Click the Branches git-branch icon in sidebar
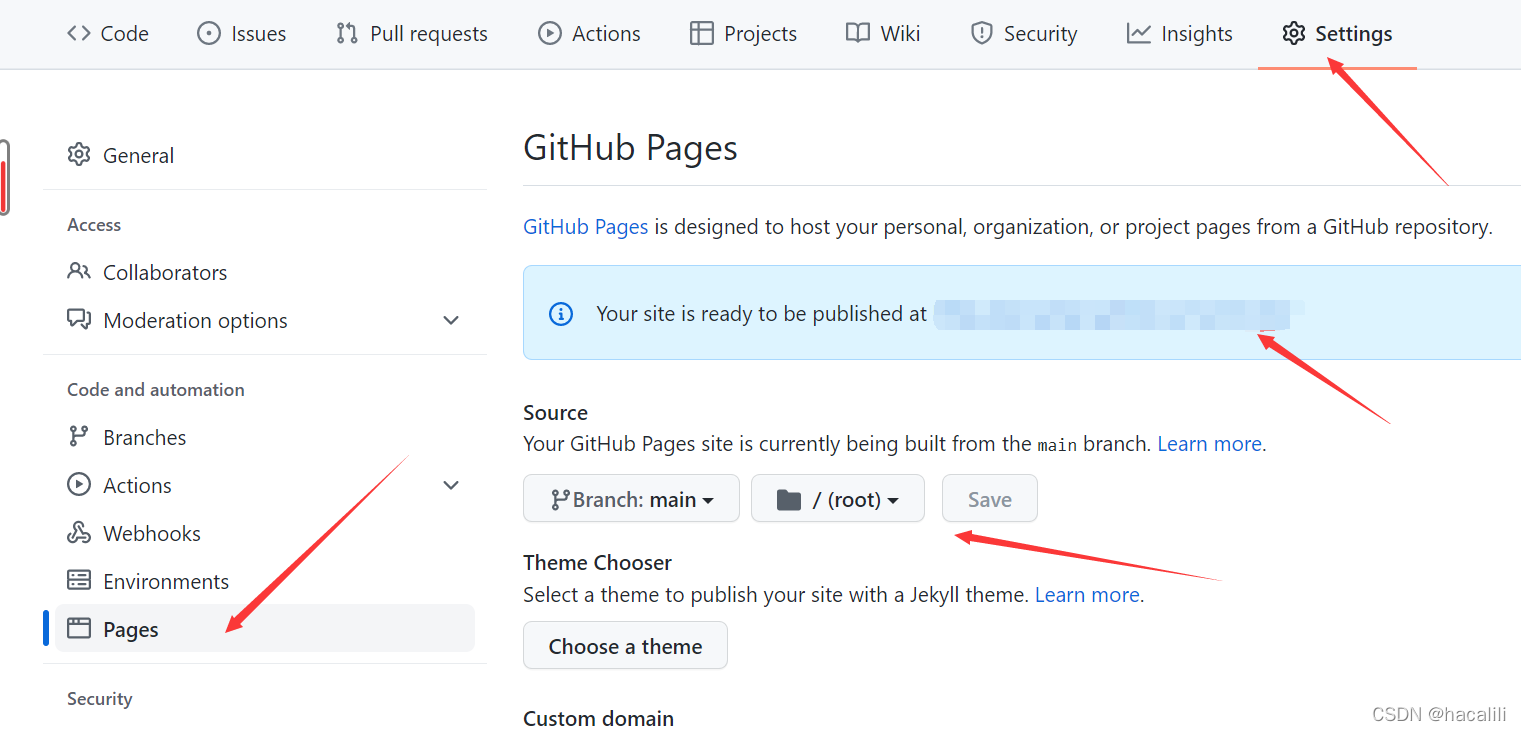This screenshot has width=1521, height=731. [78, 436]
